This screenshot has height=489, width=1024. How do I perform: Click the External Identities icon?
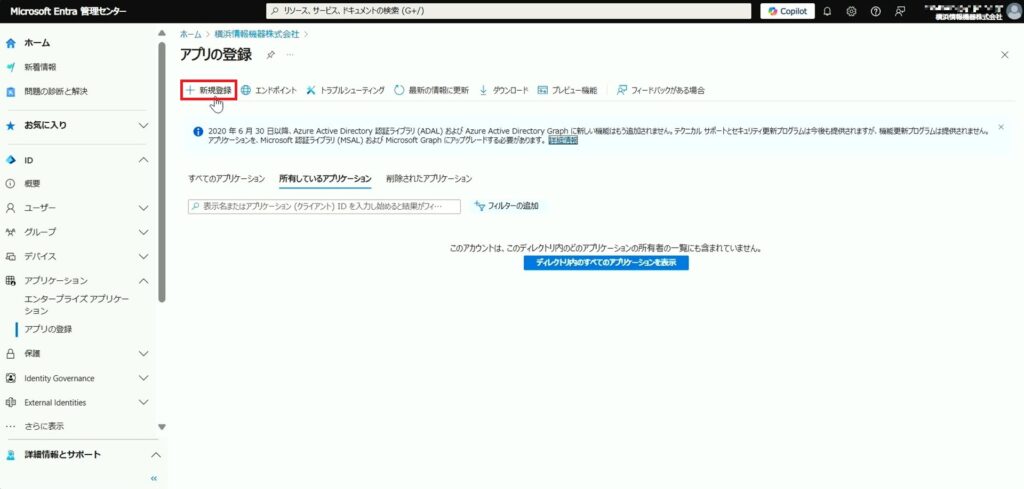pos(10,402)
